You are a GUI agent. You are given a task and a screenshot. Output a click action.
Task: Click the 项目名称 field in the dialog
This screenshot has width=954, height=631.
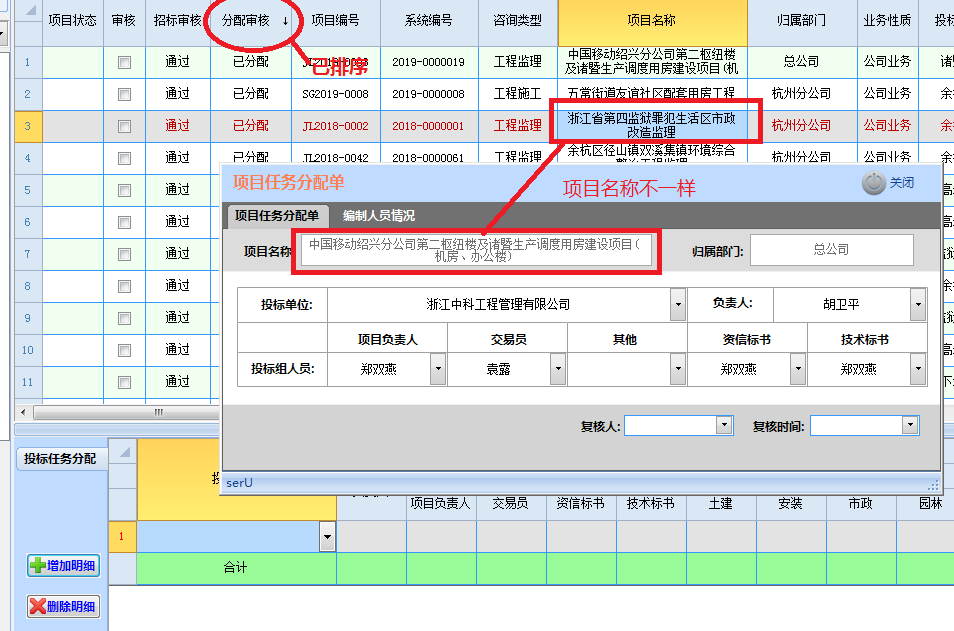coord(476,250)
